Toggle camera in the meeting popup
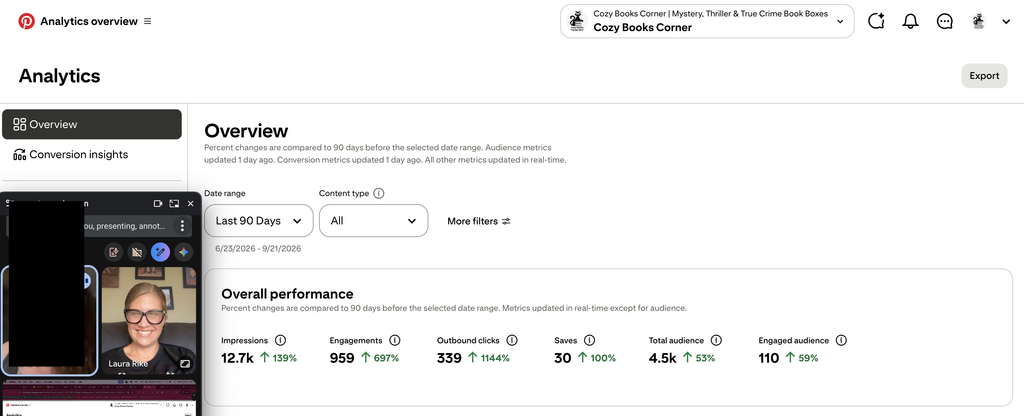The width and height of the screenshot is (1024, 416). point(157,204)
